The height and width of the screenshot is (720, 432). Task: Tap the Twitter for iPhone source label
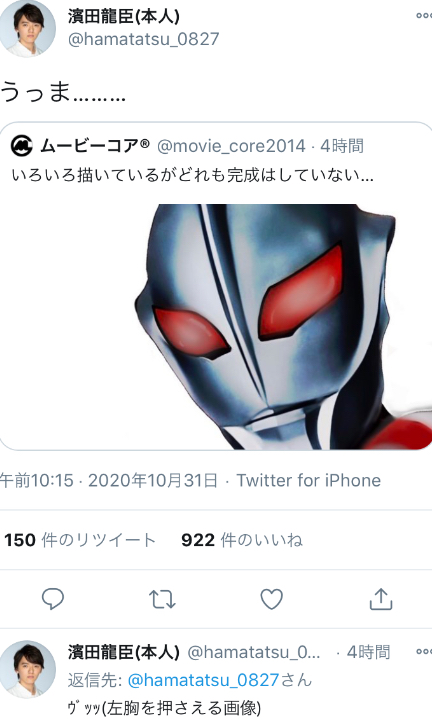coord(309,480)
